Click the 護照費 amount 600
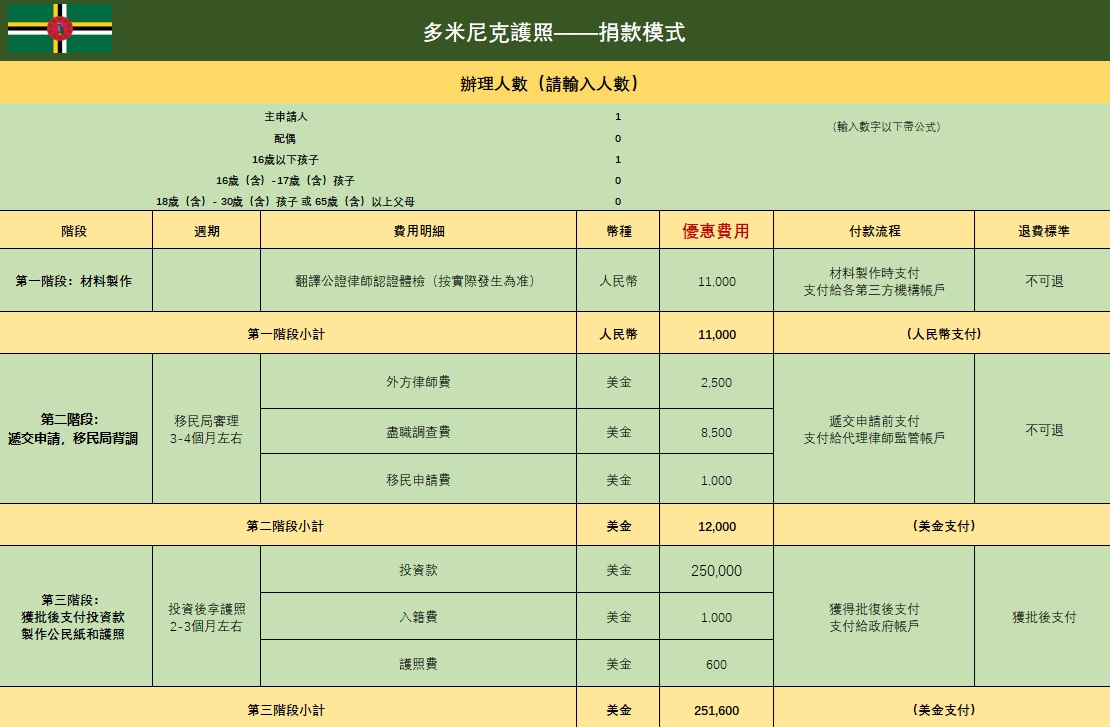This screenshot has width=1110, height=727. click(716, 665)
